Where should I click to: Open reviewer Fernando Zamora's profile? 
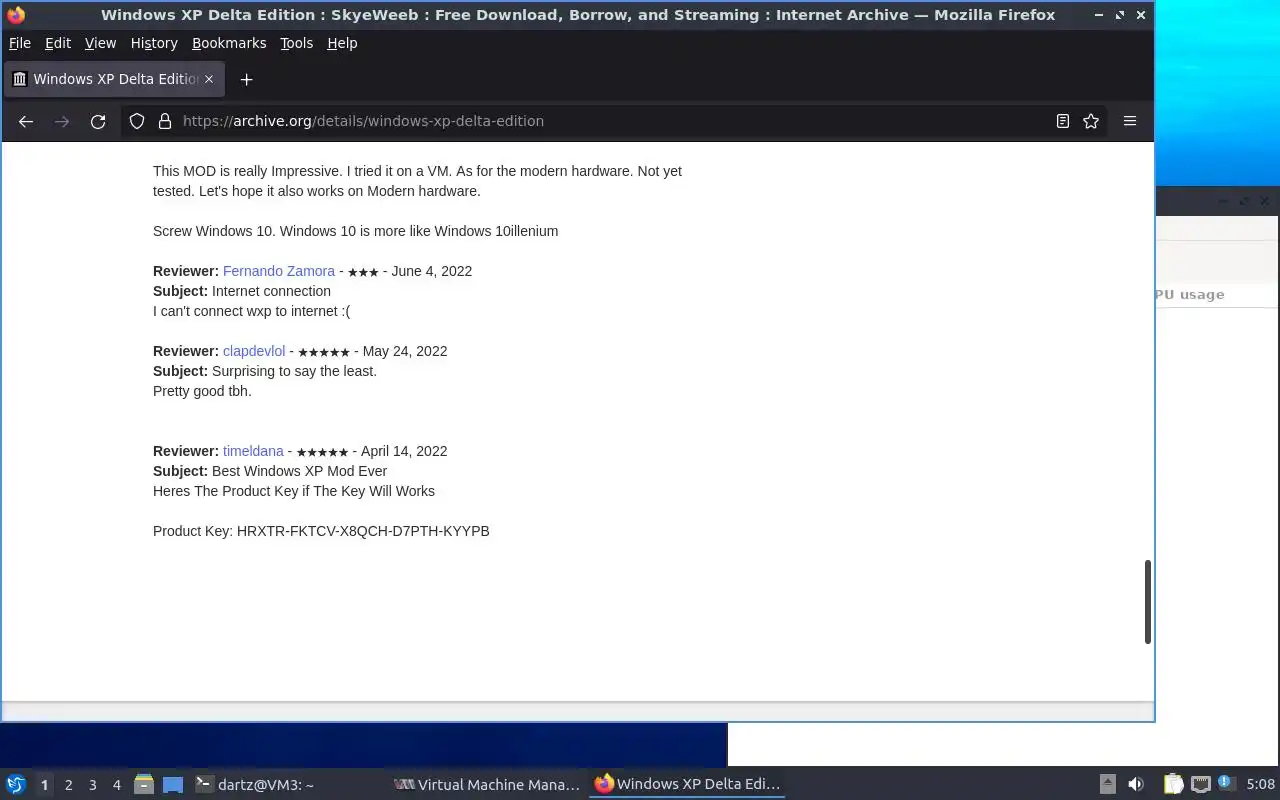(x=279, y=271)
